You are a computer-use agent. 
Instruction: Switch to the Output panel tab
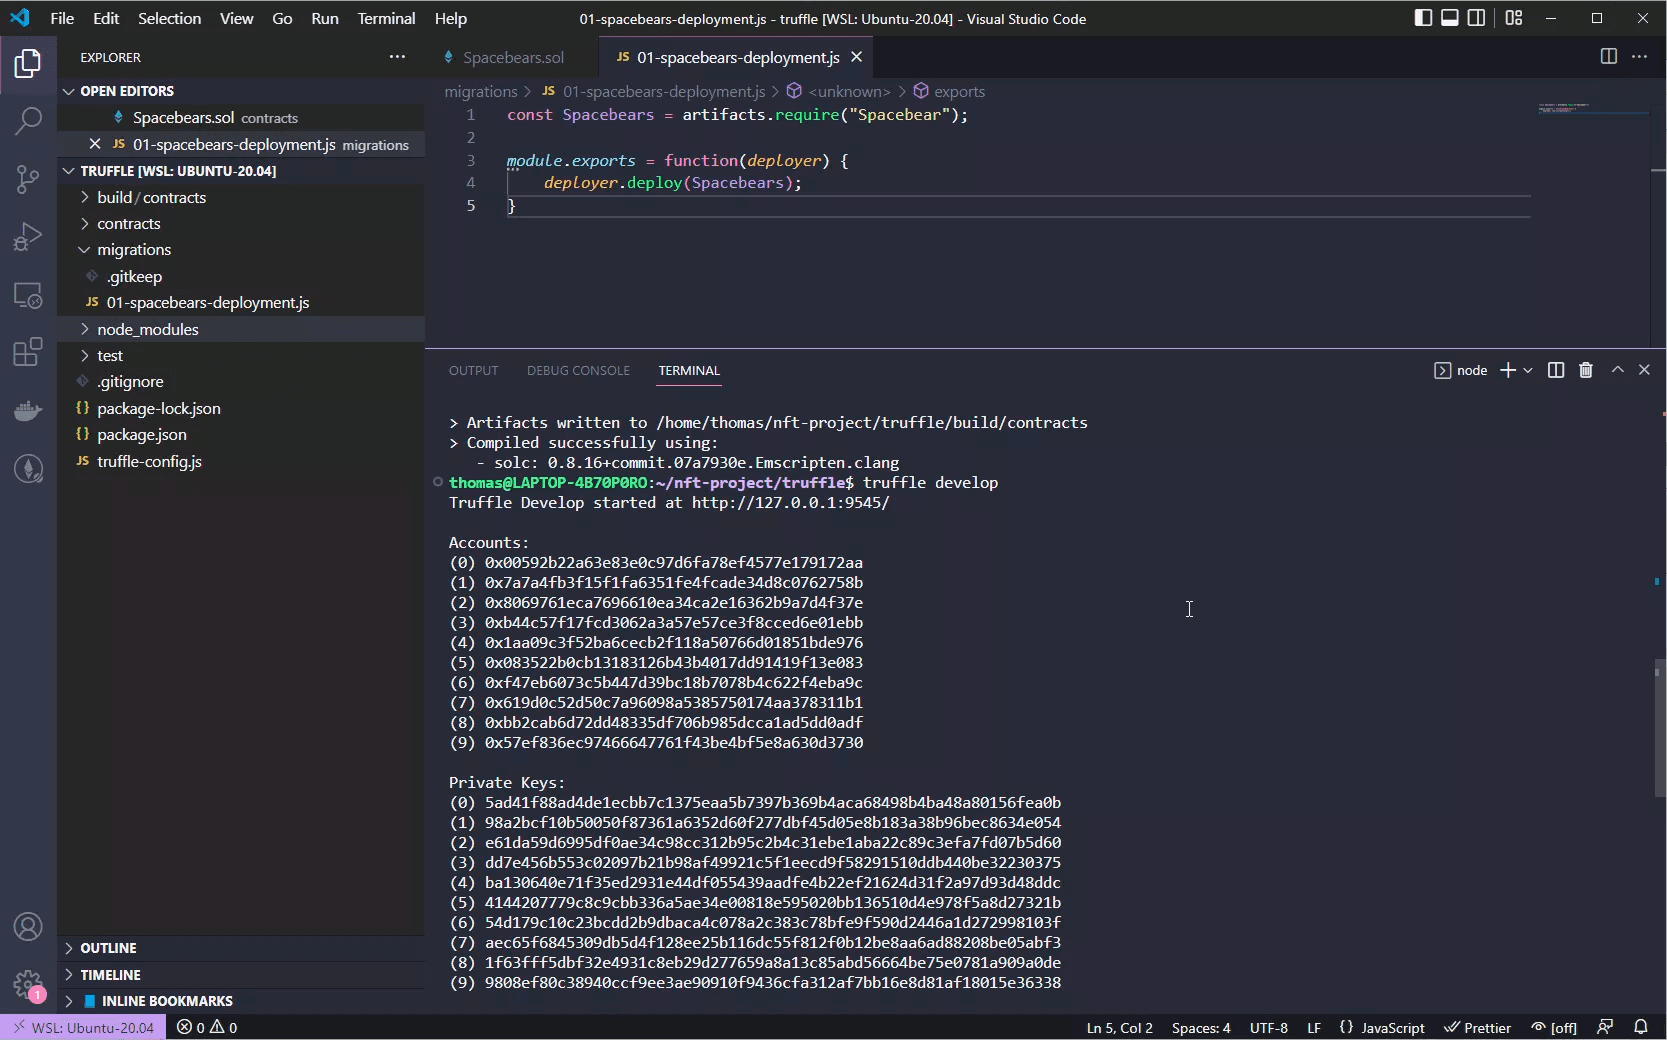[473, 370]
